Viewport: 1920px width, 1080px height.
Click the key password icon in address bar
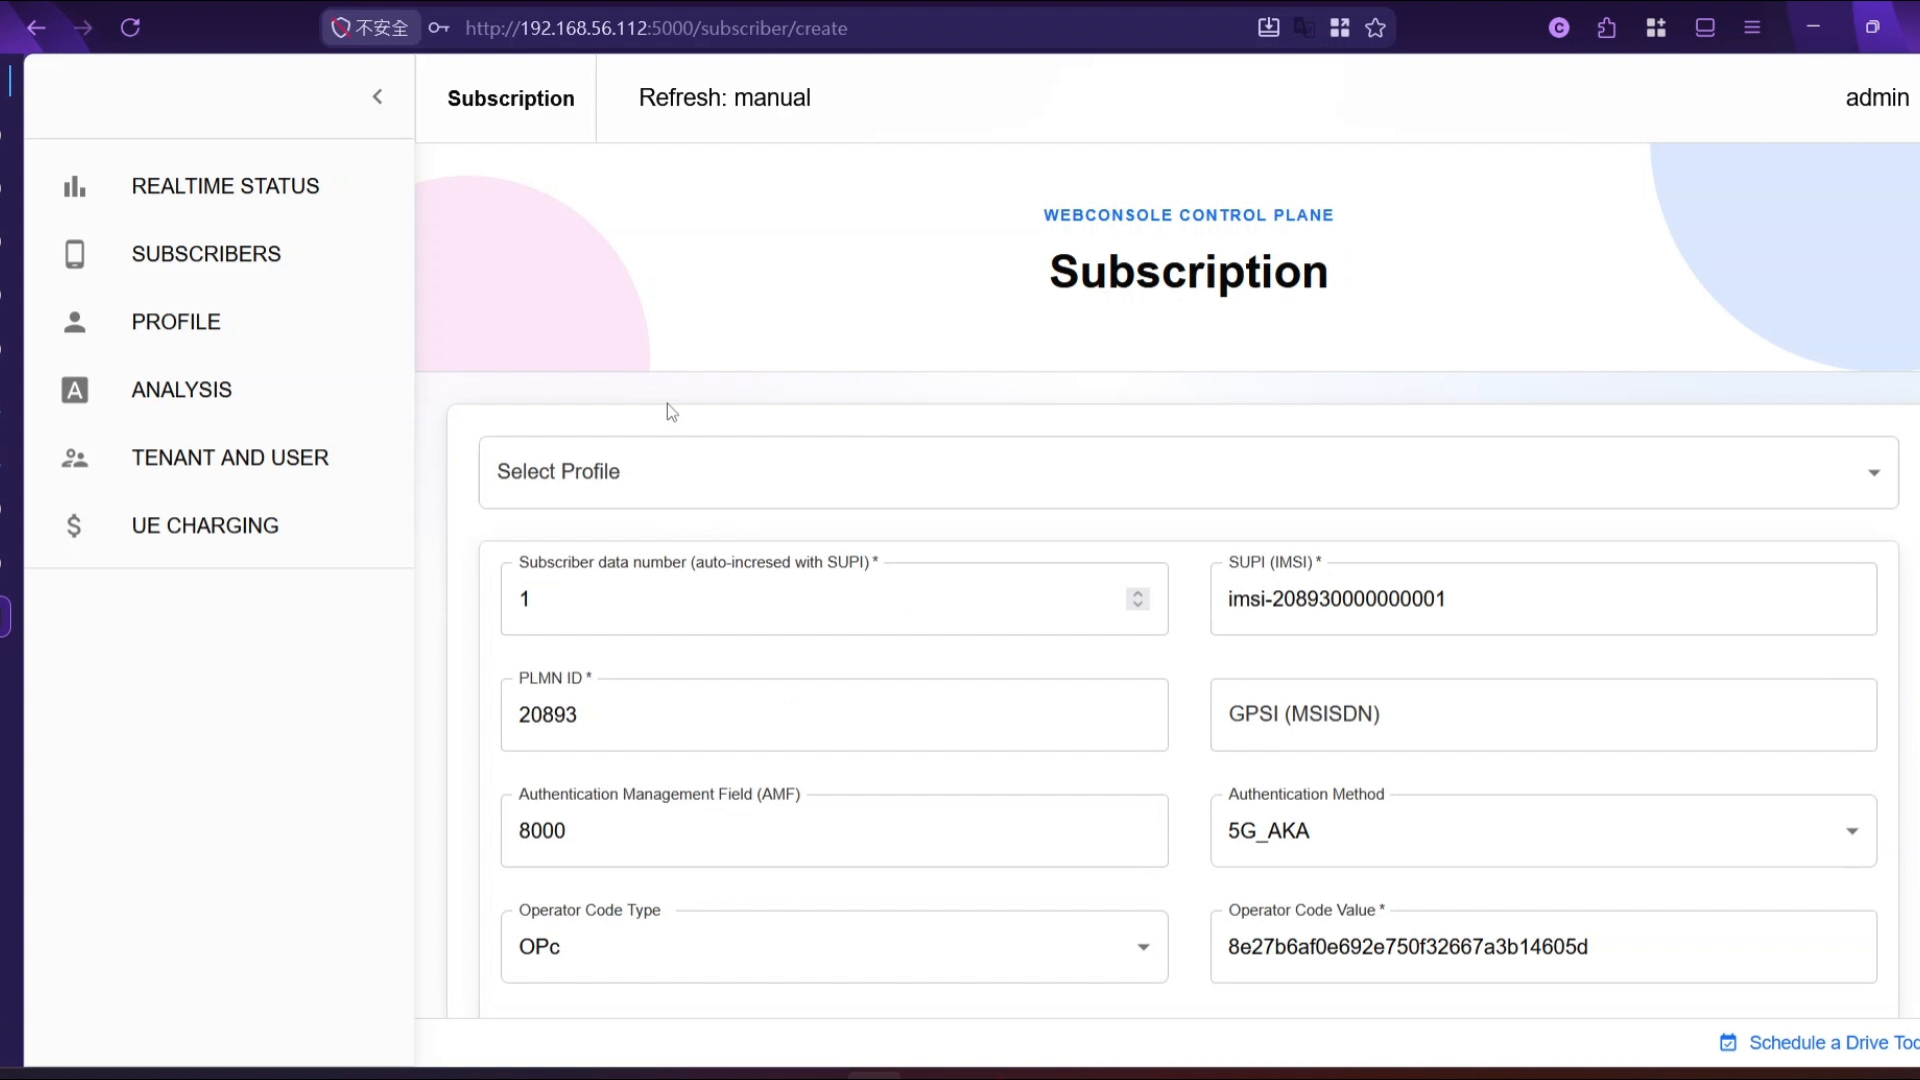tap(439, 28)
